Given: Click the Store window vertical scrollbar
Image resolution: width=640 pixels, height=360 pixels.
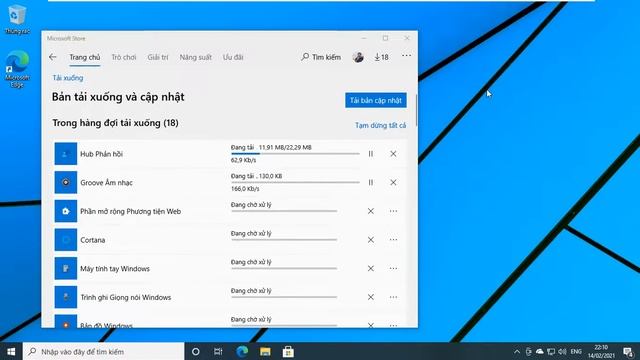Looking at the screenshot, I should [x=416, y=110].
